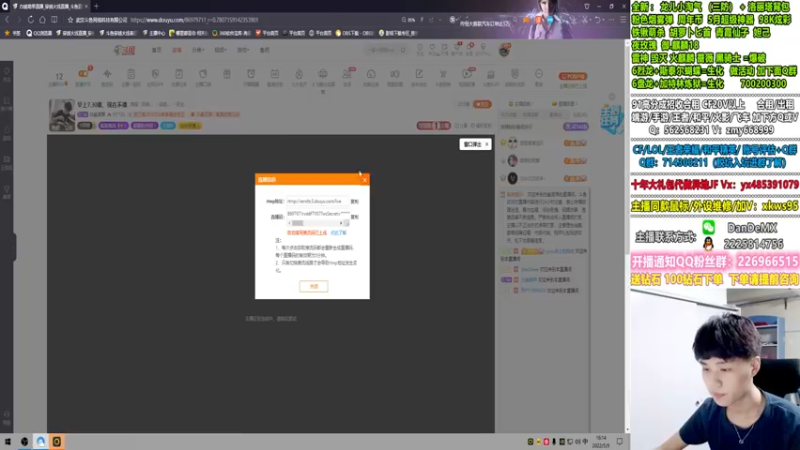Open the OBS下载 bookmark
Screen dimensions: 800x450
355,33
